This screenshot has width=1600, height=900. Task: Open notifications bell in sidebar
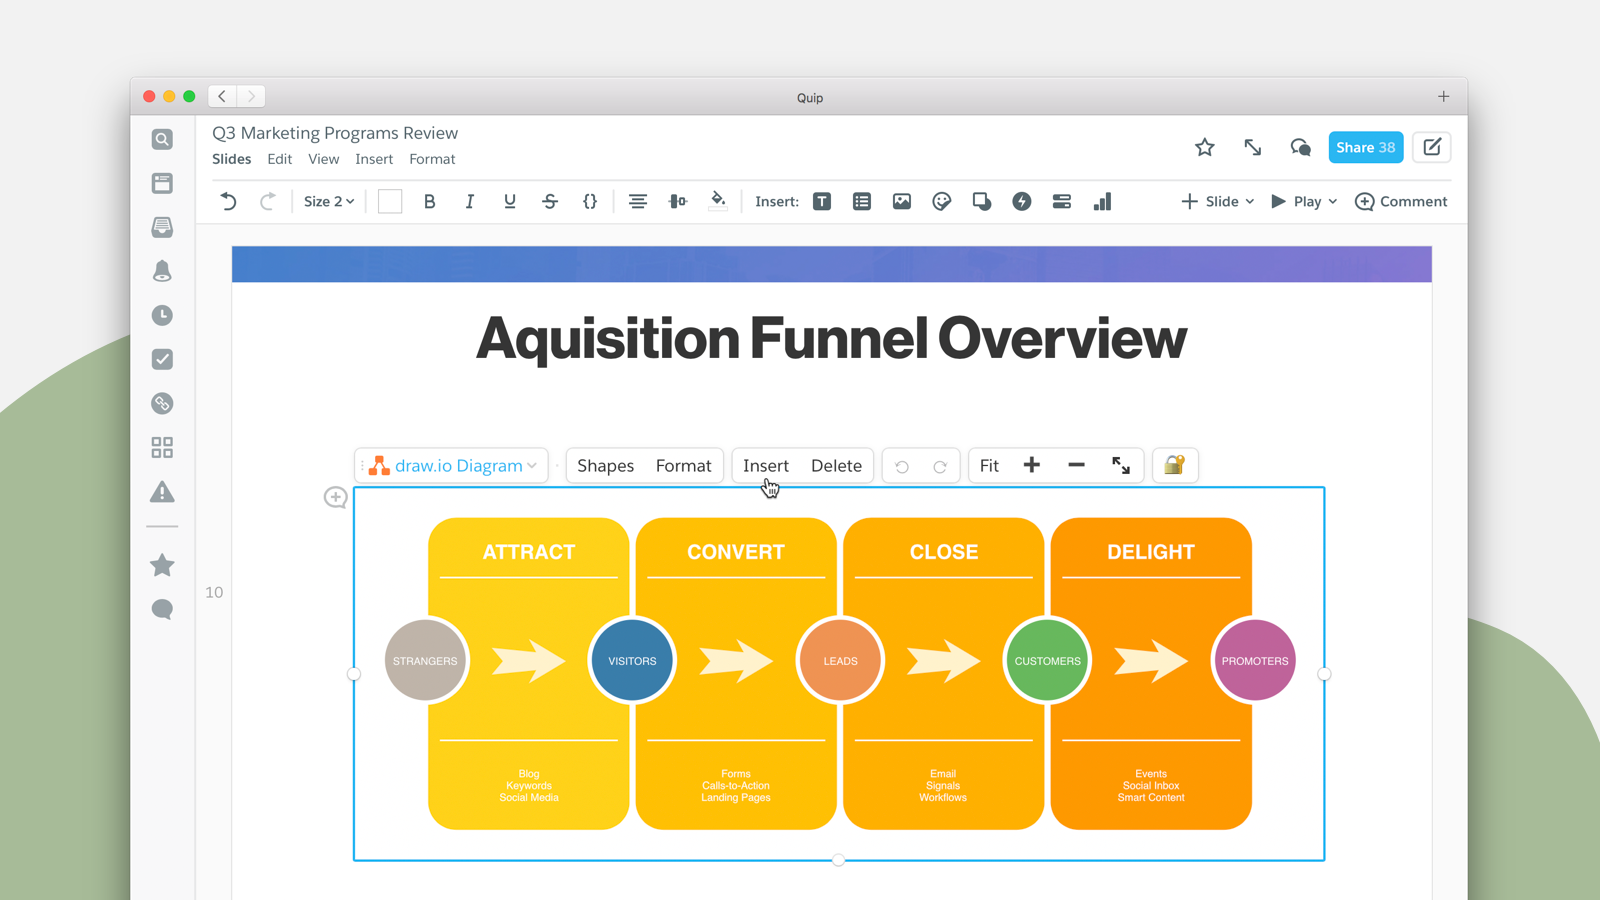[162, 271]
